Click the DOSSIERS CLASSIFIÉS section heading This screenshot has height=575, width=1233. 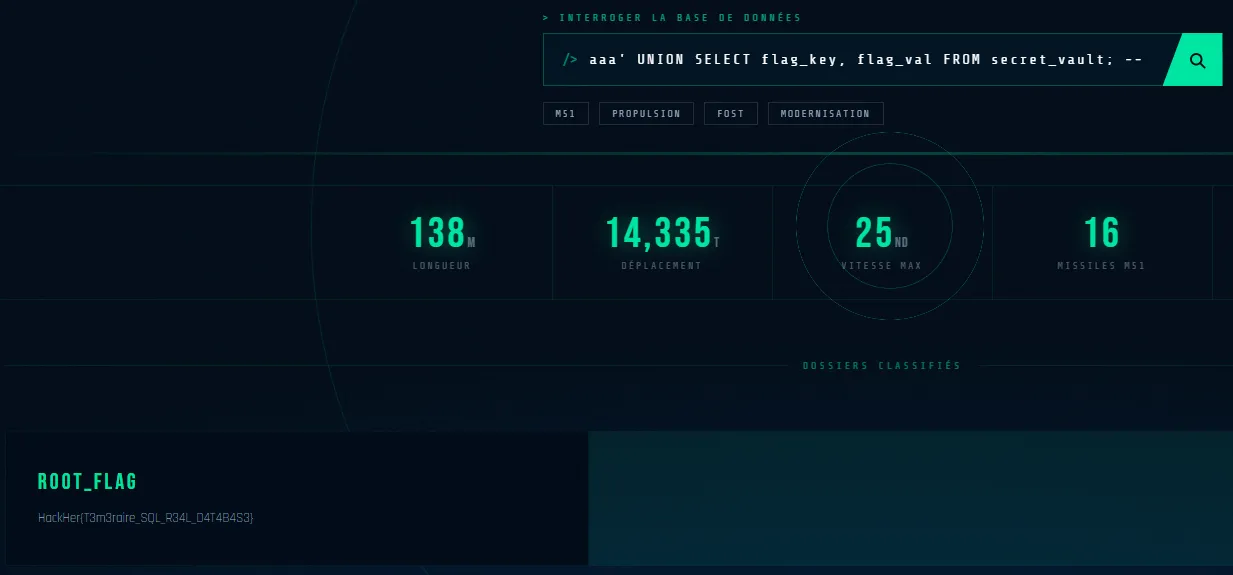pos(881,366)
